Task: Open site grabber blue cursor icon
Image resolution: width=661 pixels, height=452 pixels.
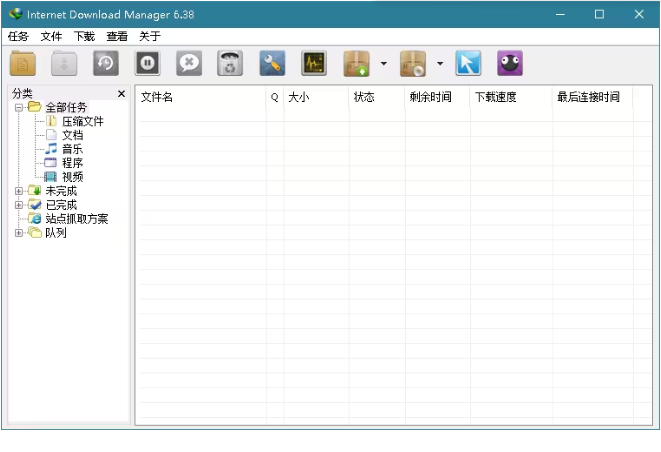Action: [468, 63]
